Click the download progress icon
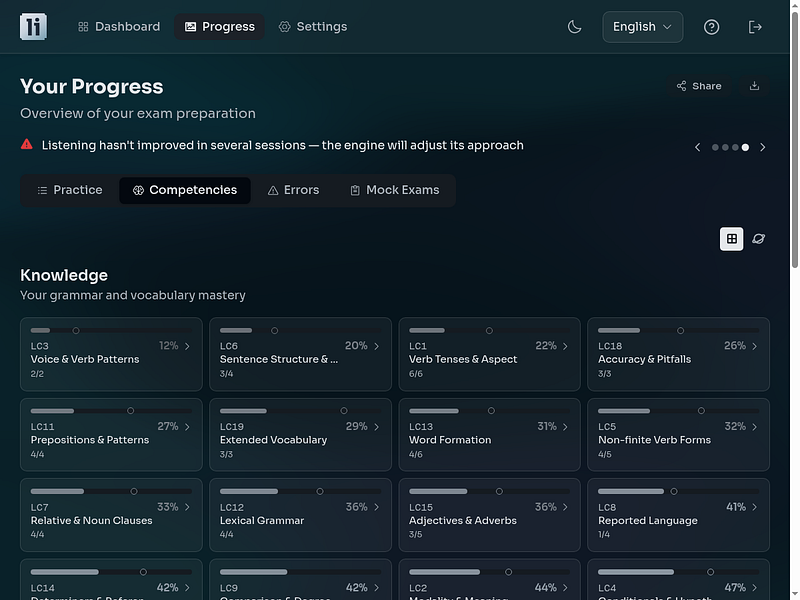This screenshot has width=800, height=600. (x=754, y=86)
